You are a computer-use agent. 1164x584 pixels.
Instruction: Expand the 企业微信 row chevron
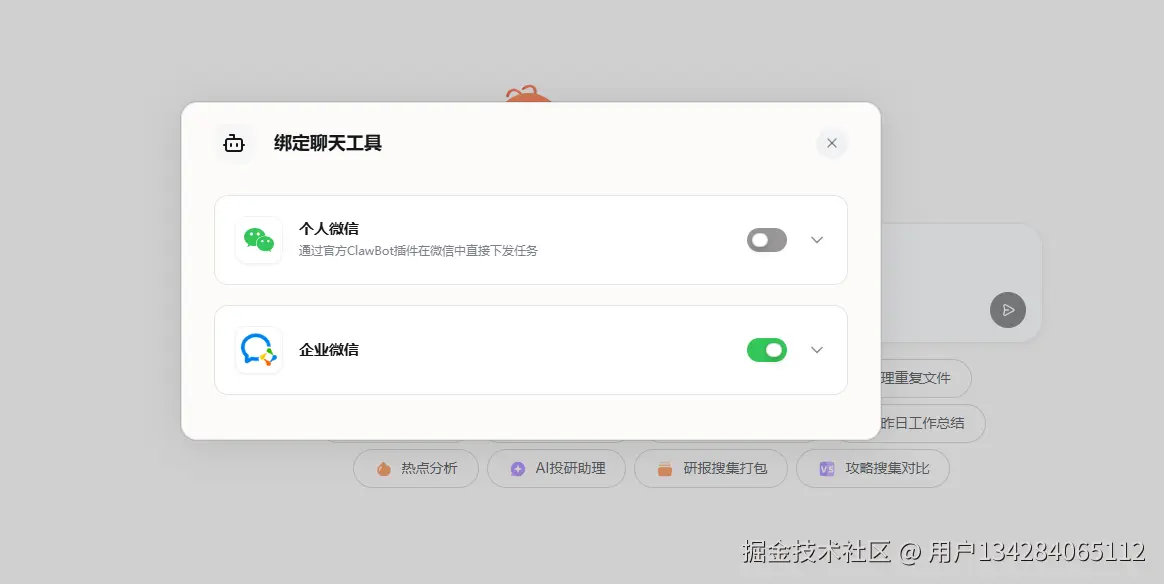817,350
